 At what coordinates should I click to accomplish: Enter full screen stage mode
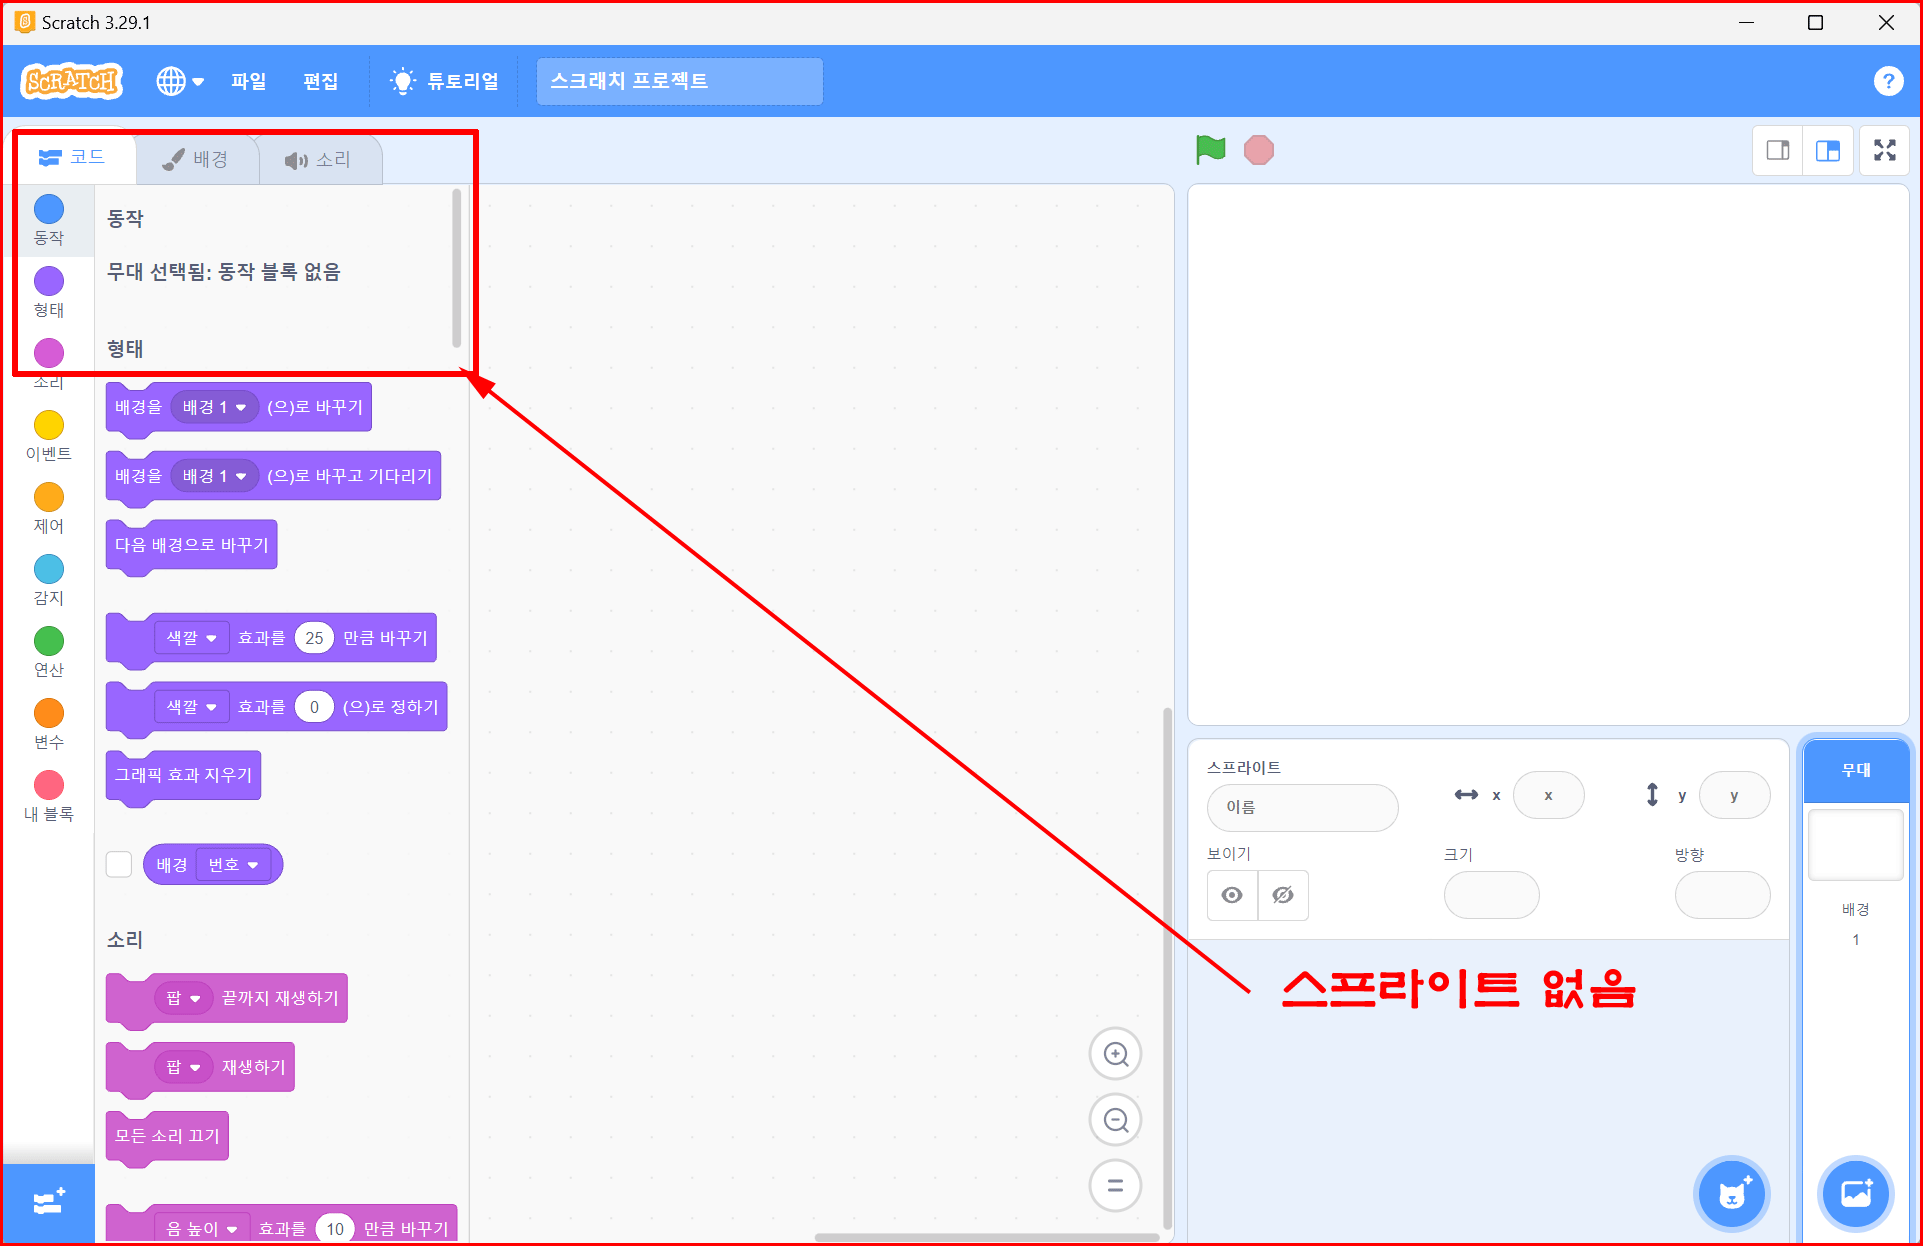pos(1885,150)
